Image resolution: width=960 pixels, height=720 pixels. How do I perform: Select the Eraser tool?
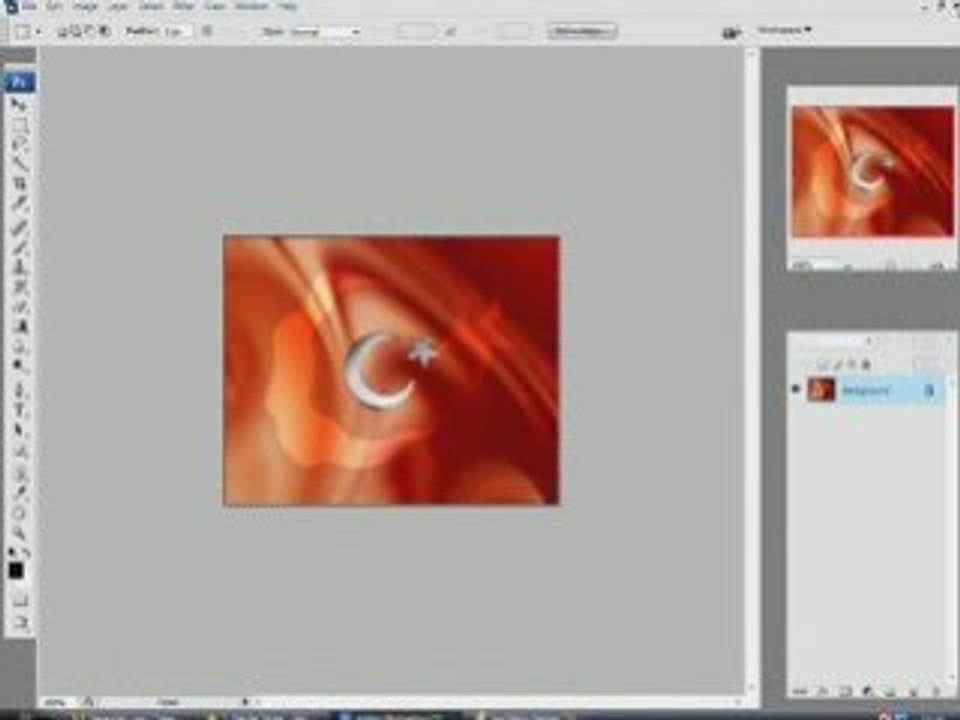click(x=19, y=306)
